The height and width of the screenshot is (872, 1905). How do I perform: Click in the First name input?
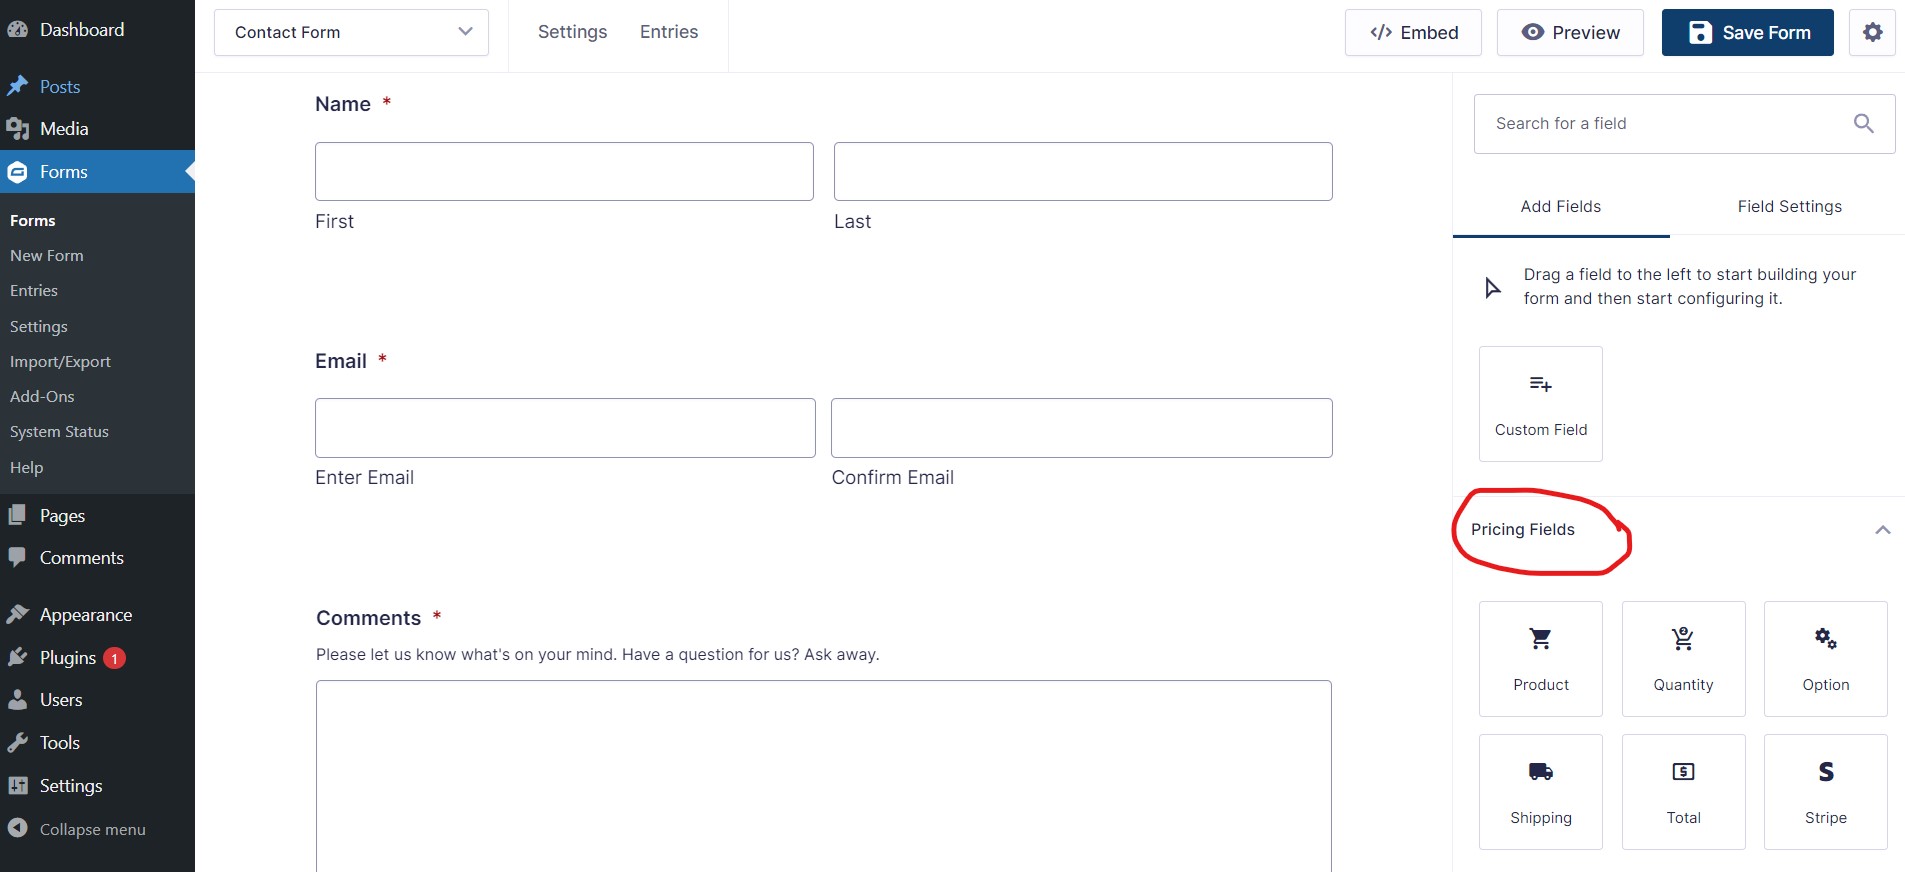[564, 171]
